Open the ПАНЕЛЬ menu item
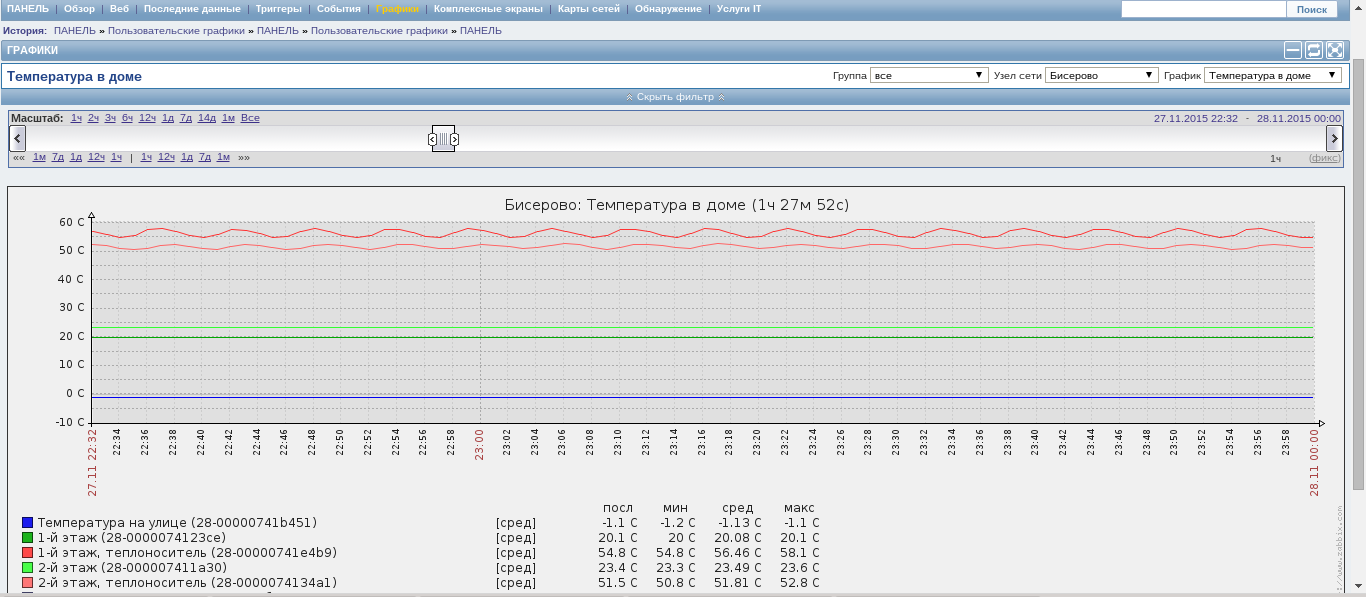Screen dimensions: 1366x597 point(28,9)
